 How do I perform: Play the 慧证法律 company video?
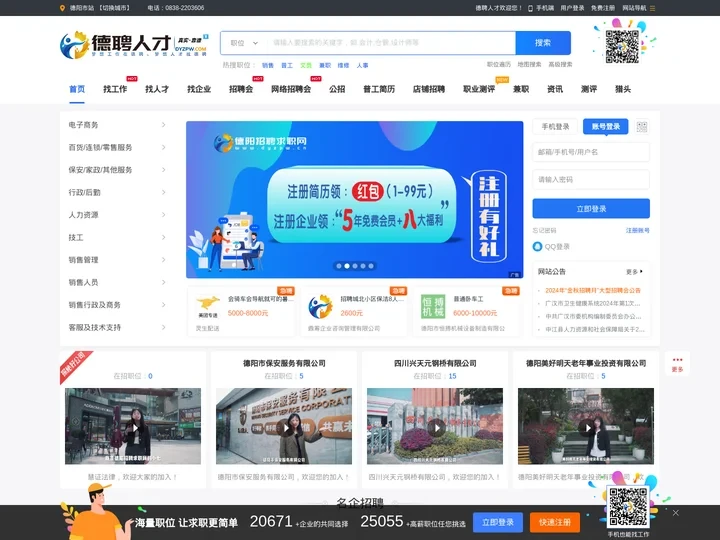pos(135,428)
